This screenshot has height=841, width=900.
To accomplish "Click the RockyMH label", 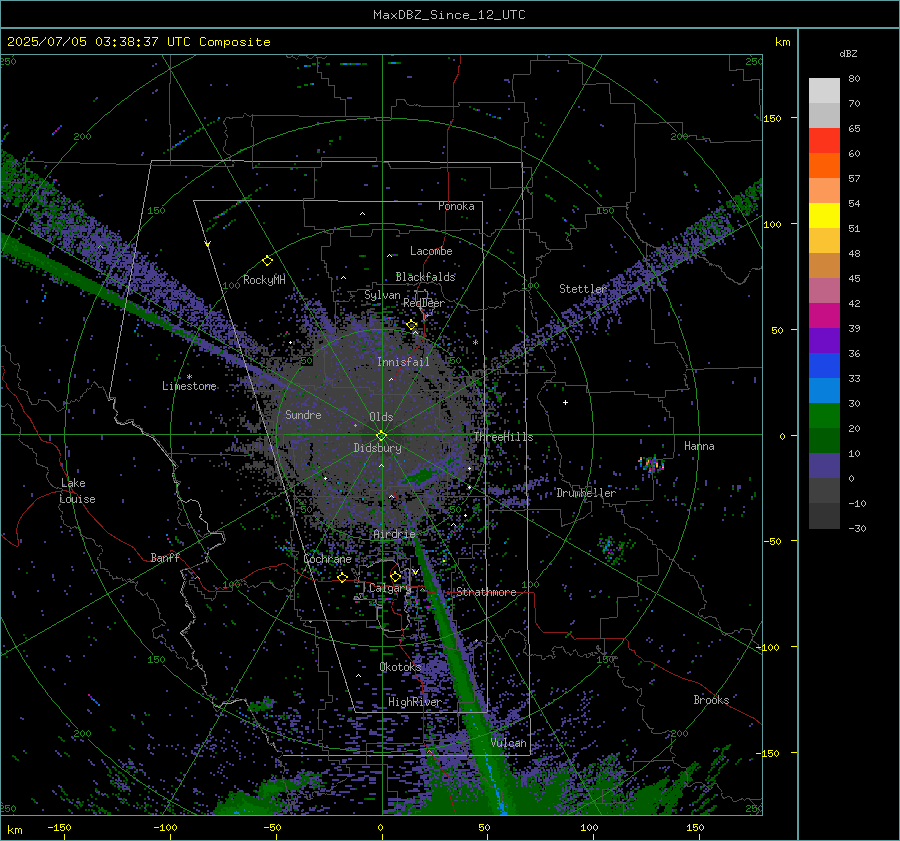I will point(264,280).
